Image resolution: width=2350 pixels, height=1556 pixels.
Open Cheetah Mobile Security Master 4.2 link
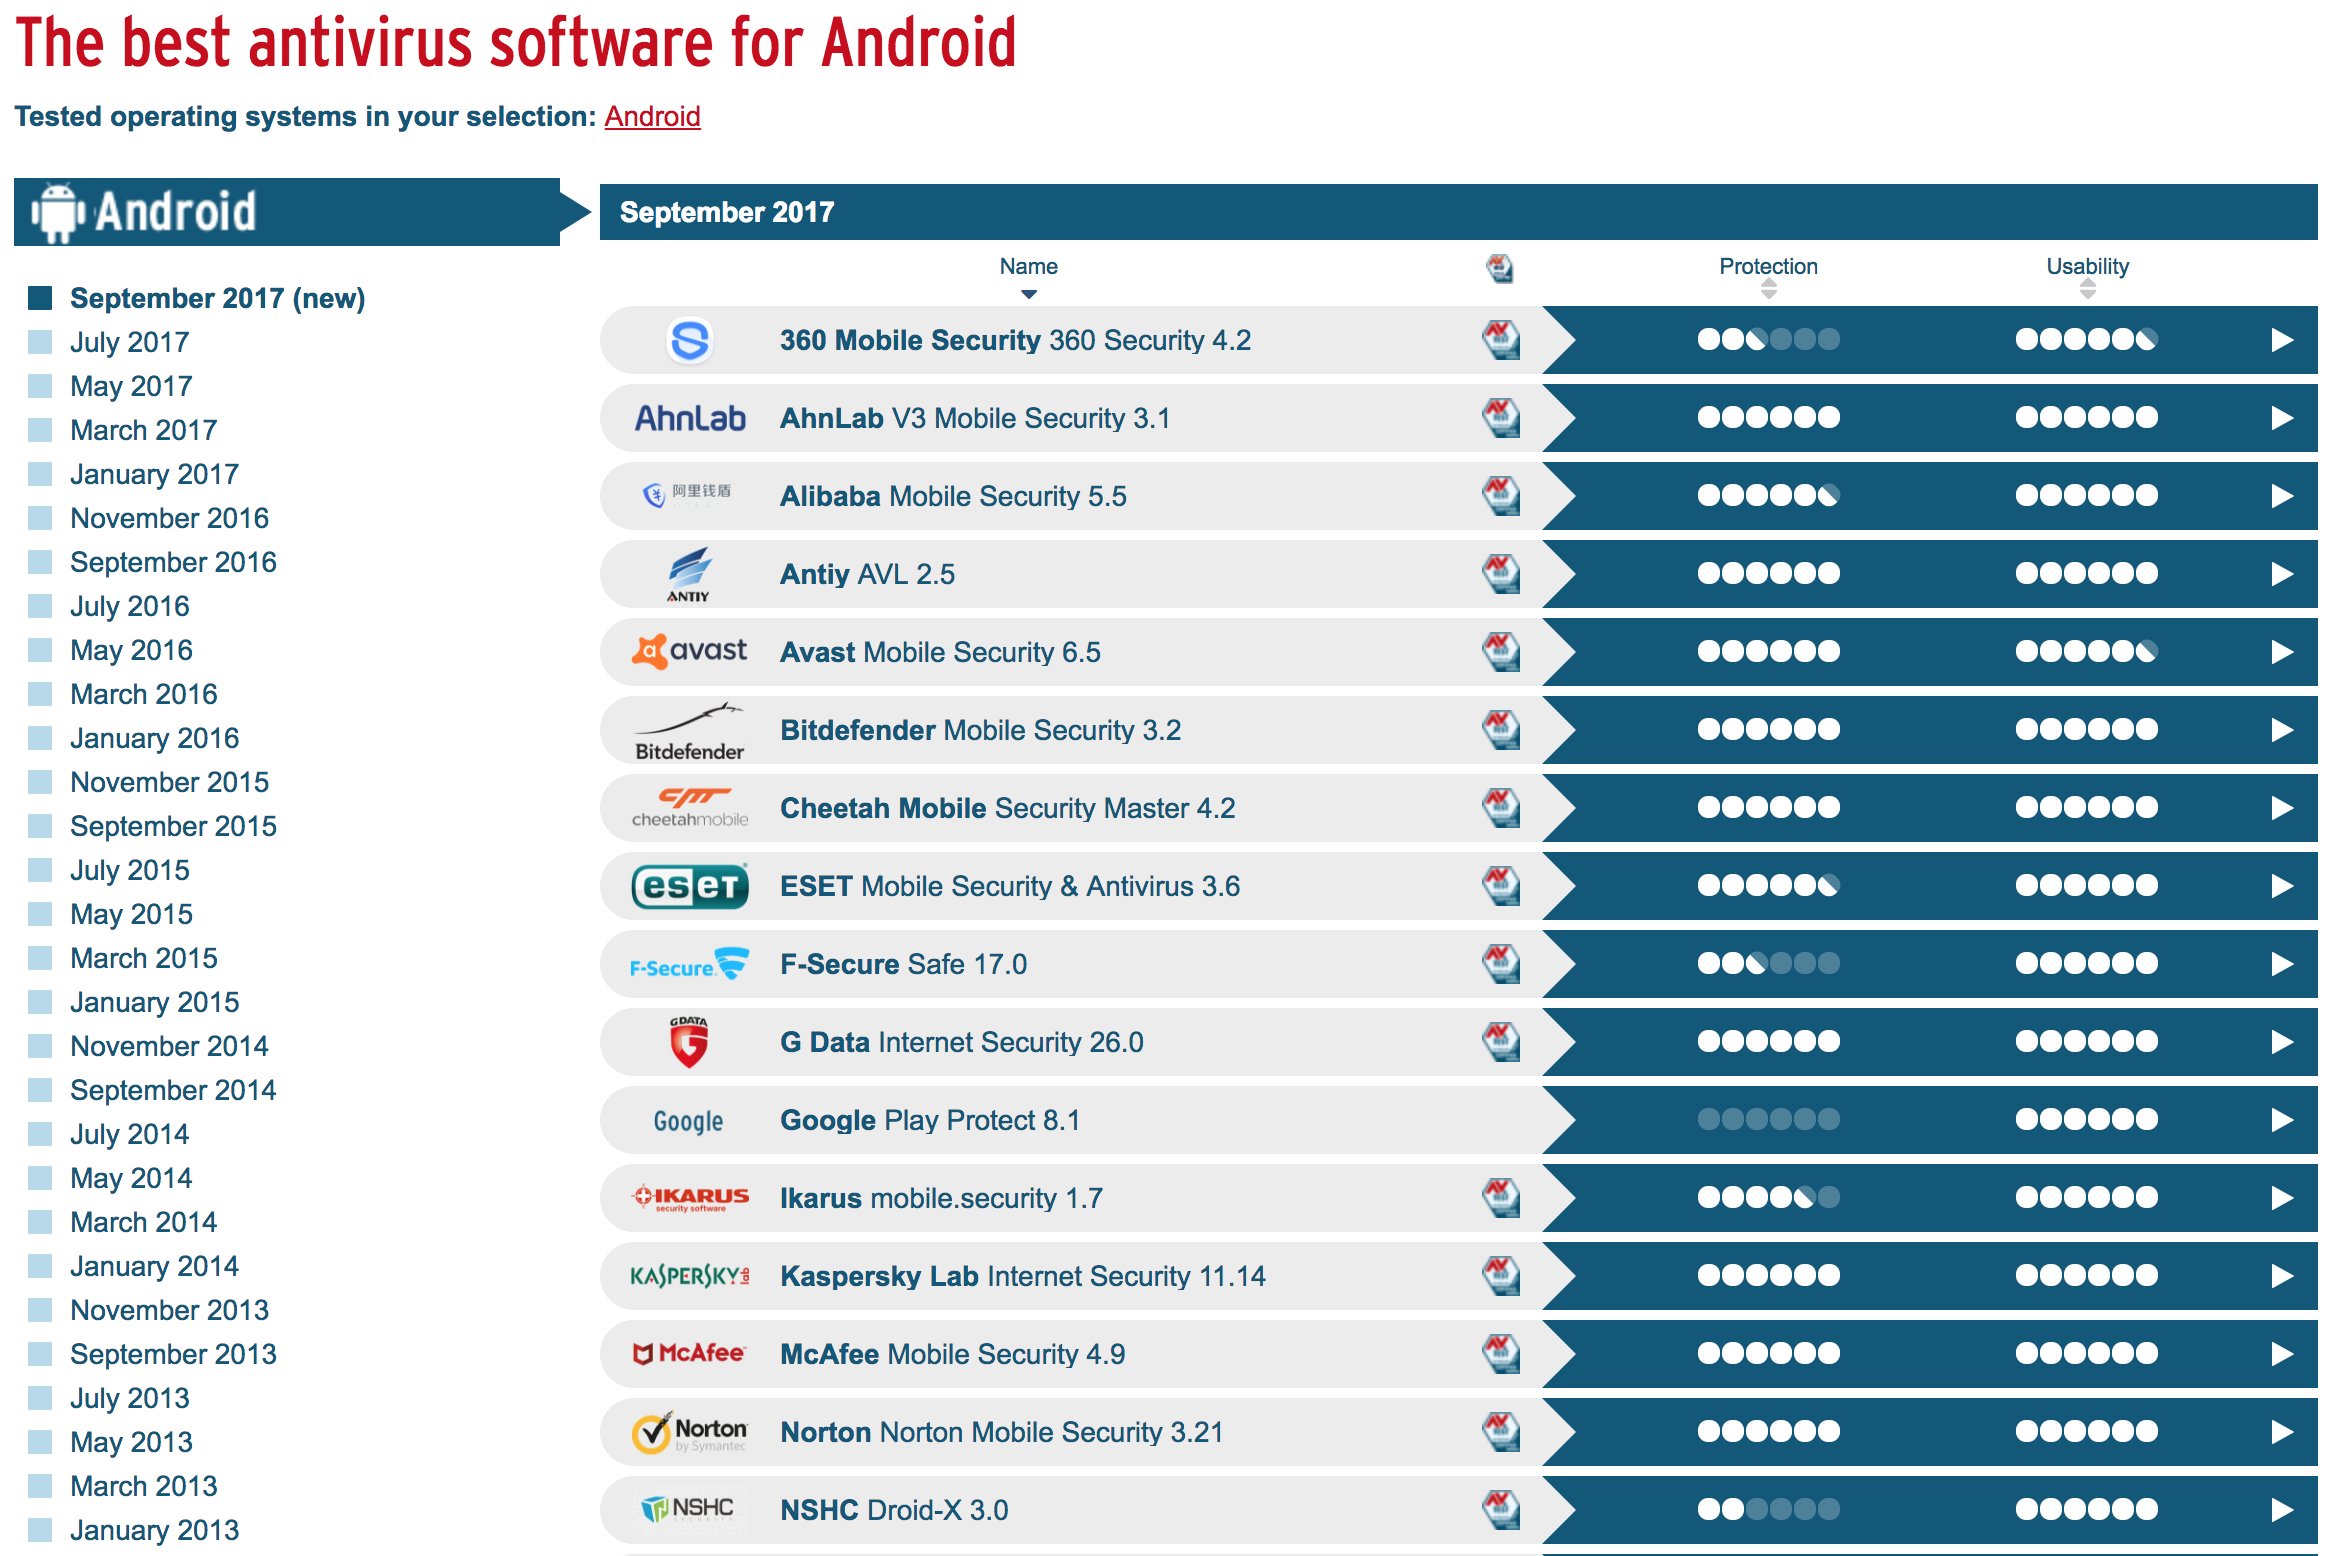click(1007, 808)
